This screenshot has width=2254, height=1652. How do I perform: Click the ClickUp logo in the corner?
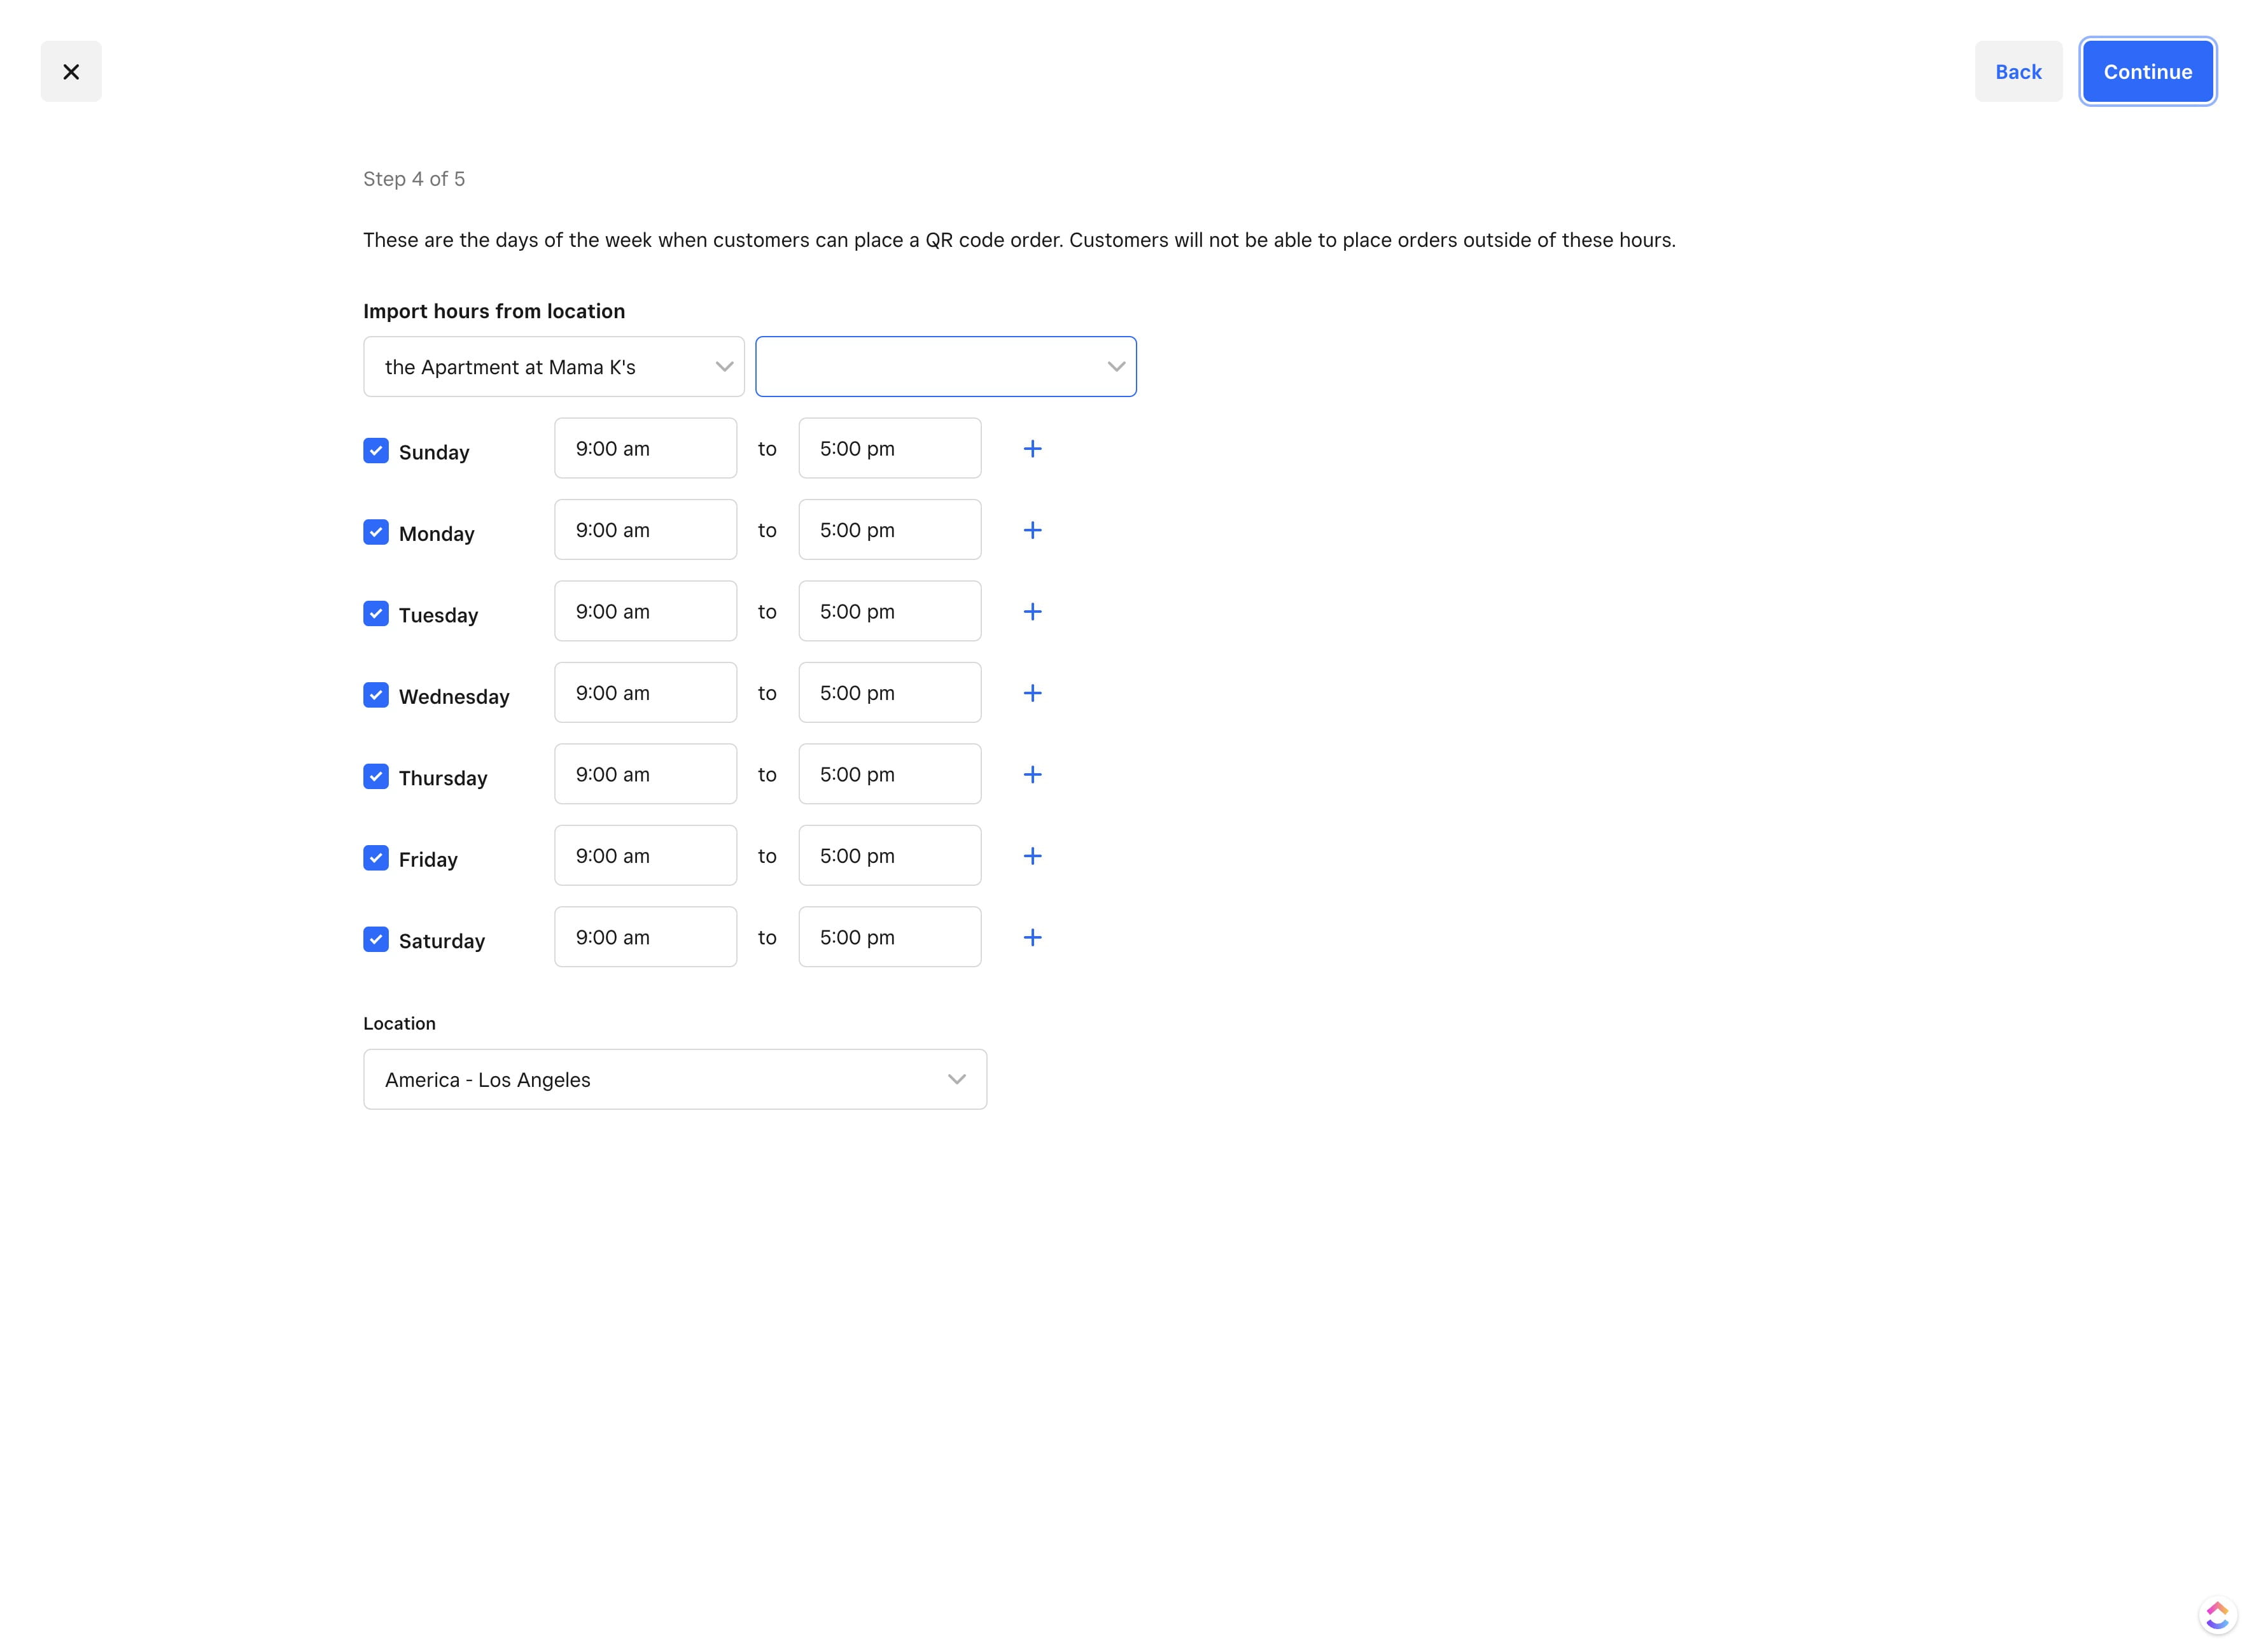(2217, 1614)
